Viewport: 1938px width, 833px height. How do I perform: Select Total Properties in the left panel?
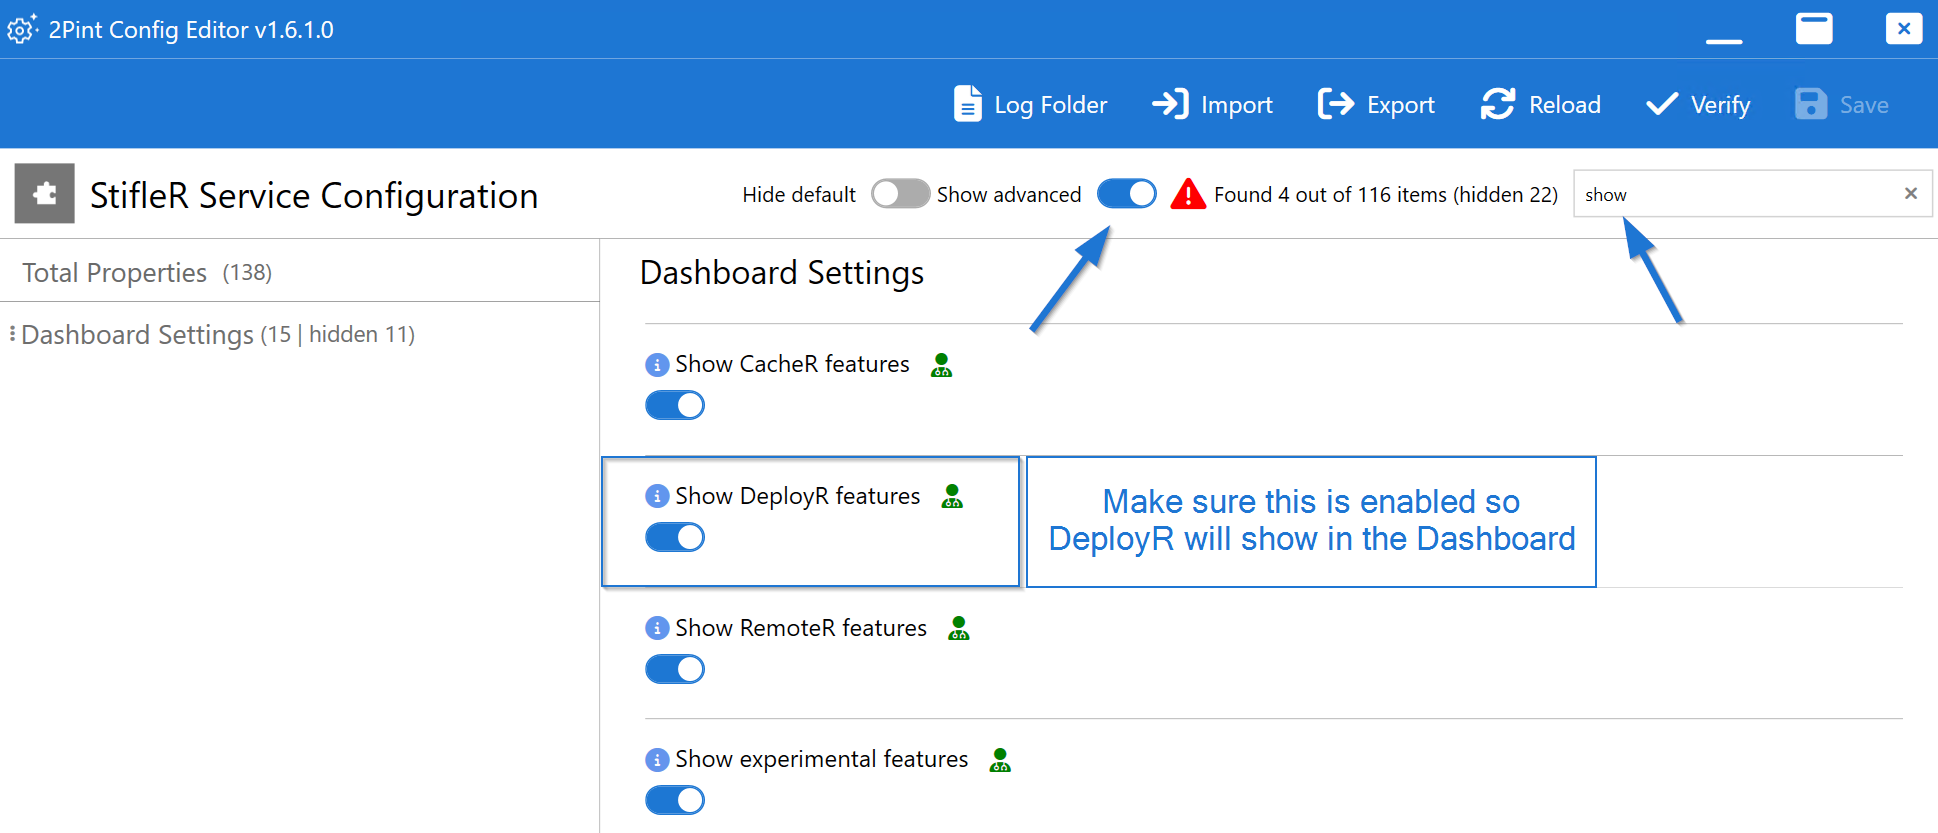pyautogui.click(x=115, y=273)
